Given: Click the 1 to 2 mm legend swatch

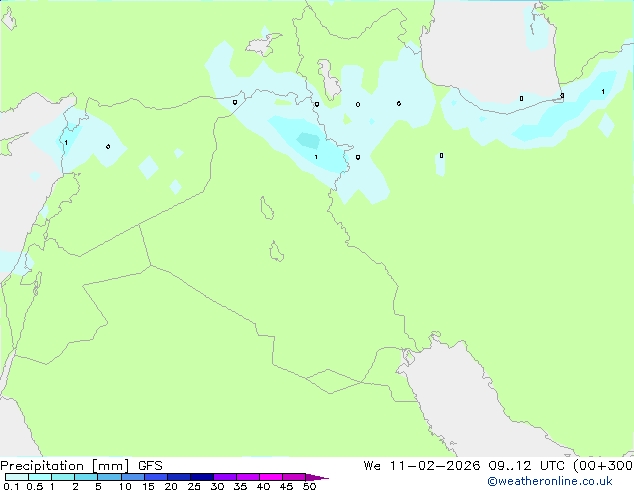Looking at the screenshot, I should click(x=63, y=477).
